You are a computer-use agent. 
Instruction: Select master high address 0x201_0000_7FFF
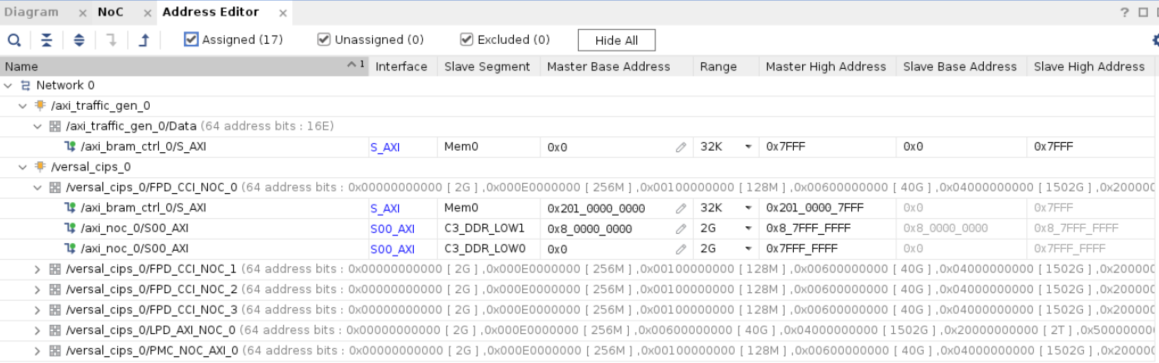point(815,208)
